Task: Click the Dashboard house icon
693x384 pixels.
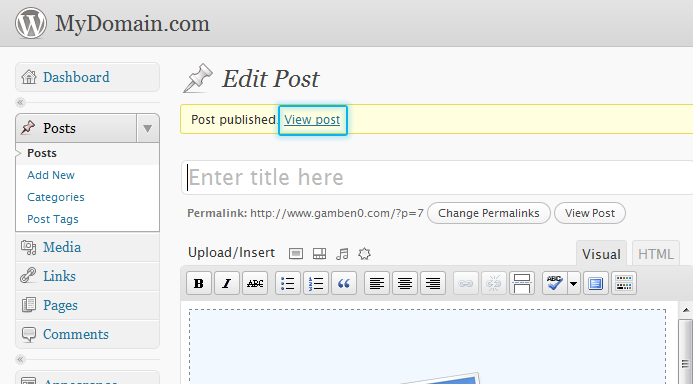Action: coord(29,77)
